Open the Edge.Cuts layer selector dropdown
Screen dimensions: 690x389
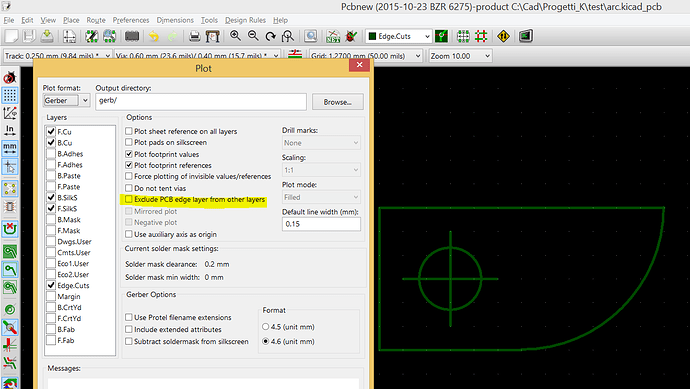(x=399, y=37)
